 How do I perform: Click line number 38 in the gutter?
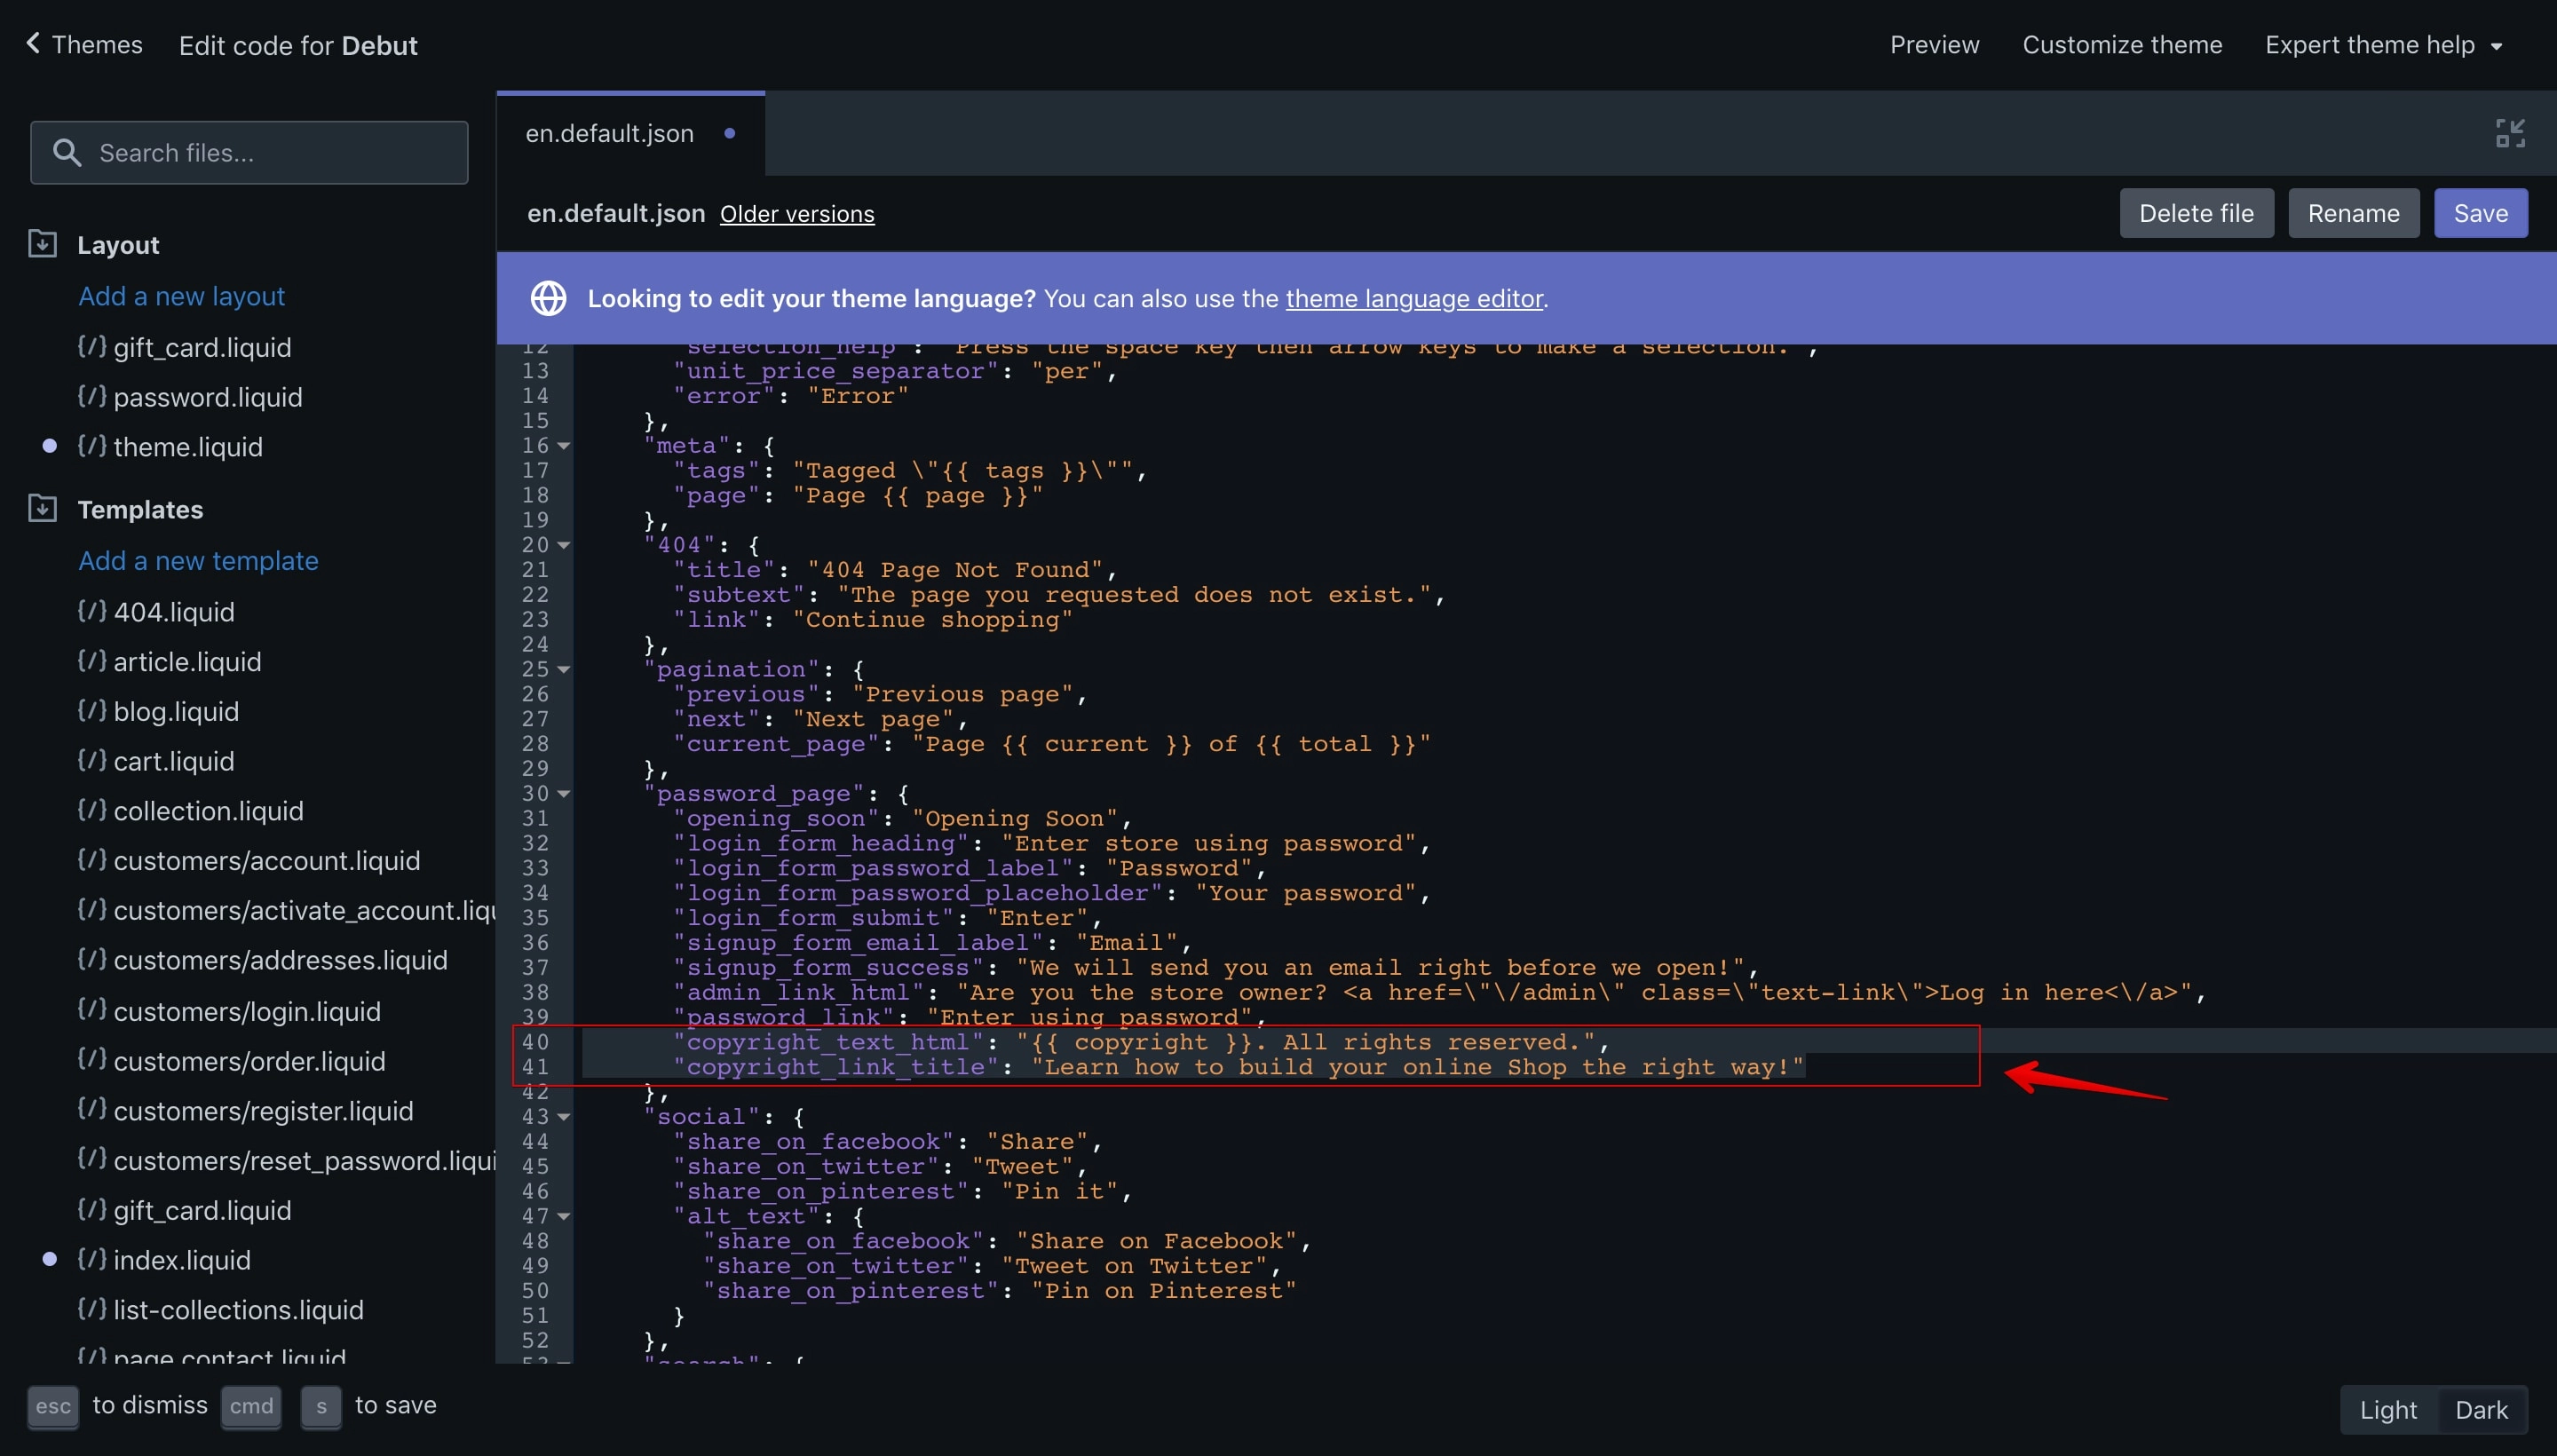(535, 992)
